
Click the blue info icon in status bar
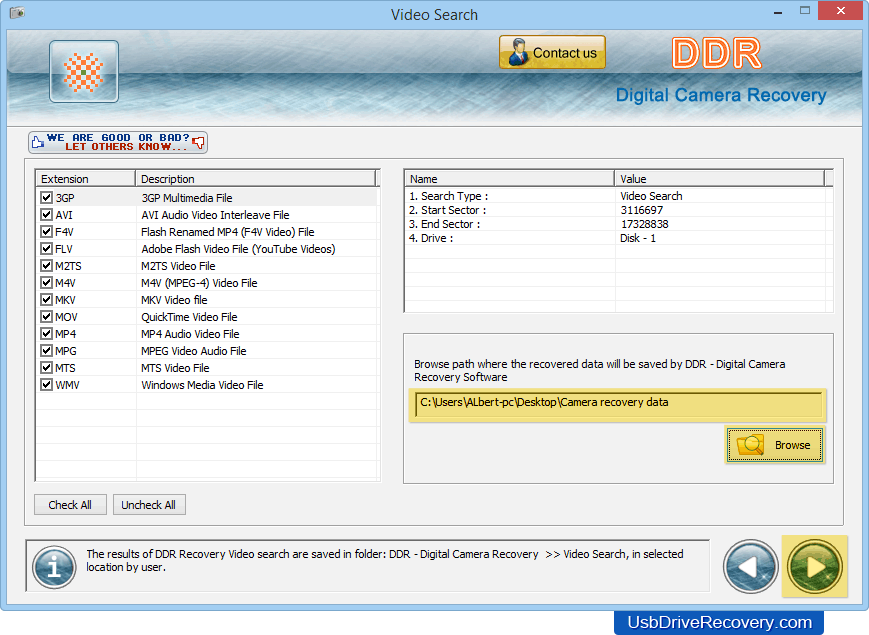[54, 567]
